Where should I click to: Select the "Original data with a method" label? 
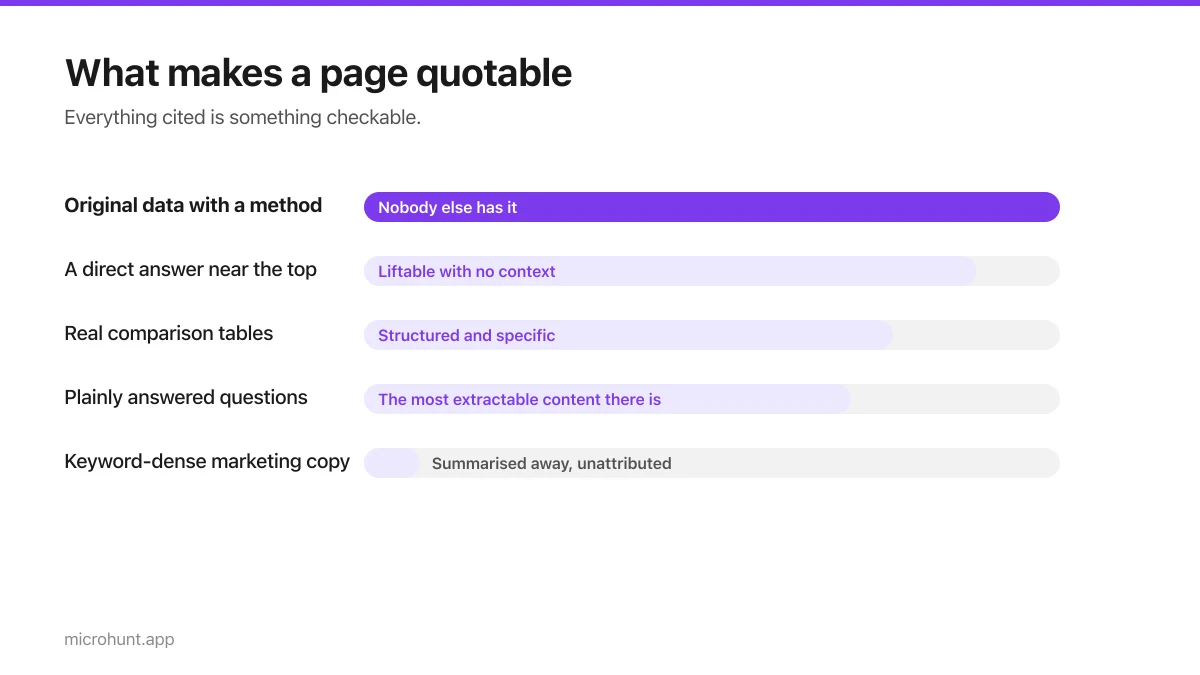click(193, 205)
